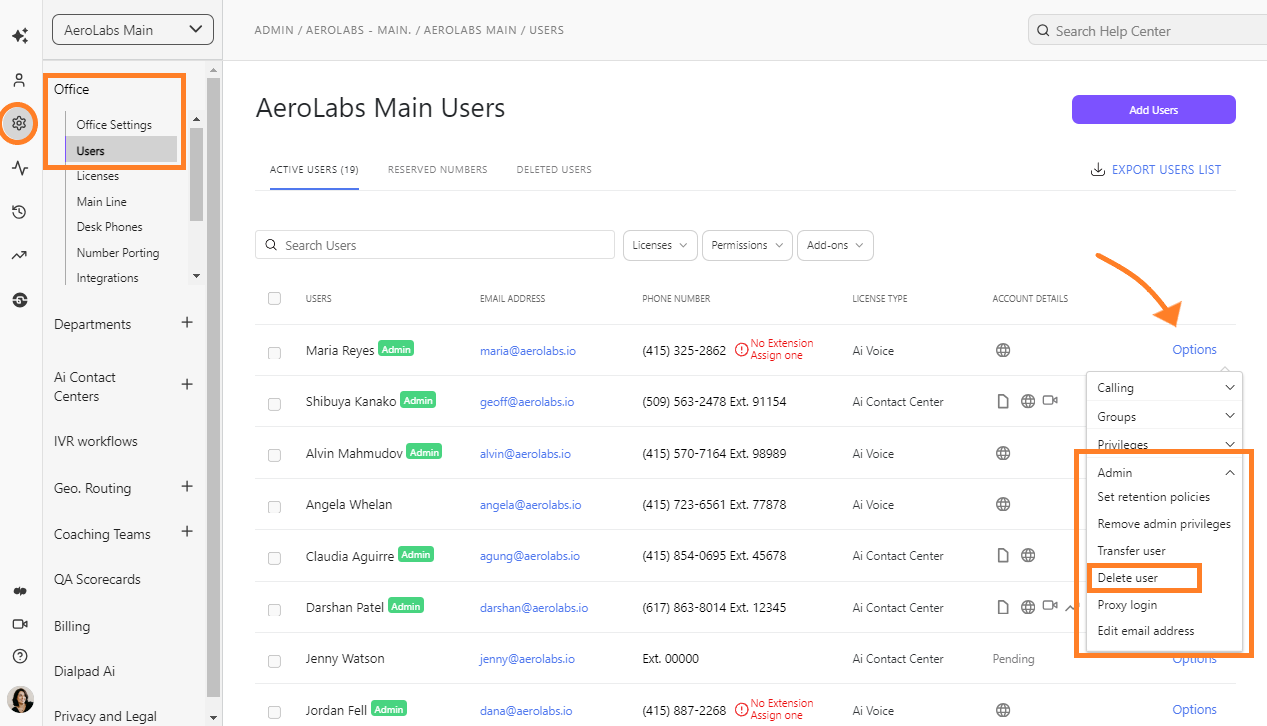Open the video meeting camera icon in rail
This screenshot has height=726, width=1267.
[20, 624]
